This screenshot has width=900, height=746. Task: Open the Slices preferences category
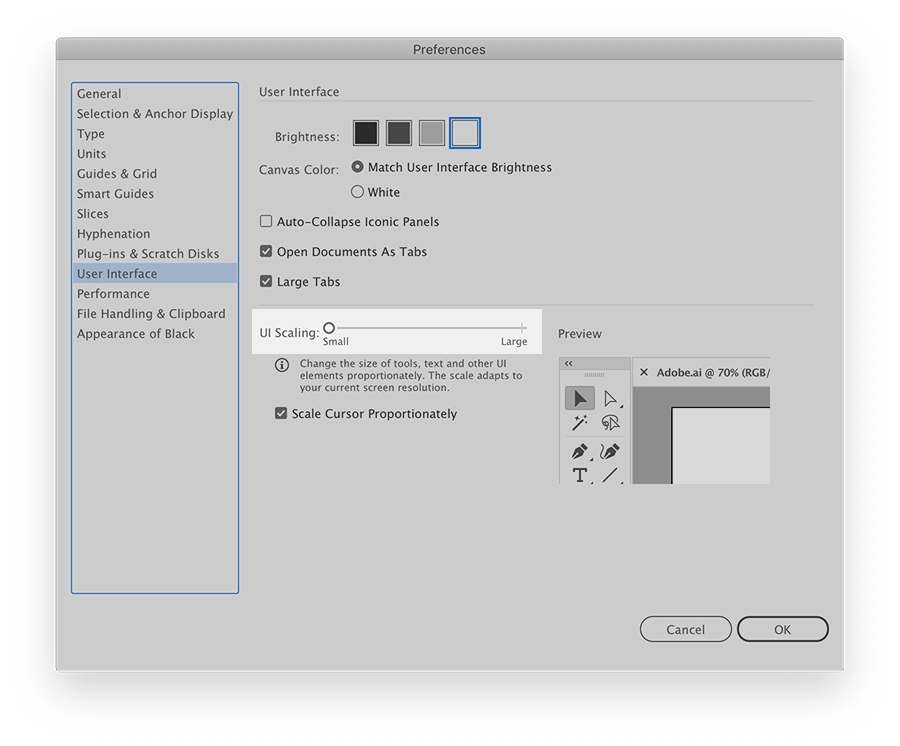pyautogui.click(x=155, y=213)
